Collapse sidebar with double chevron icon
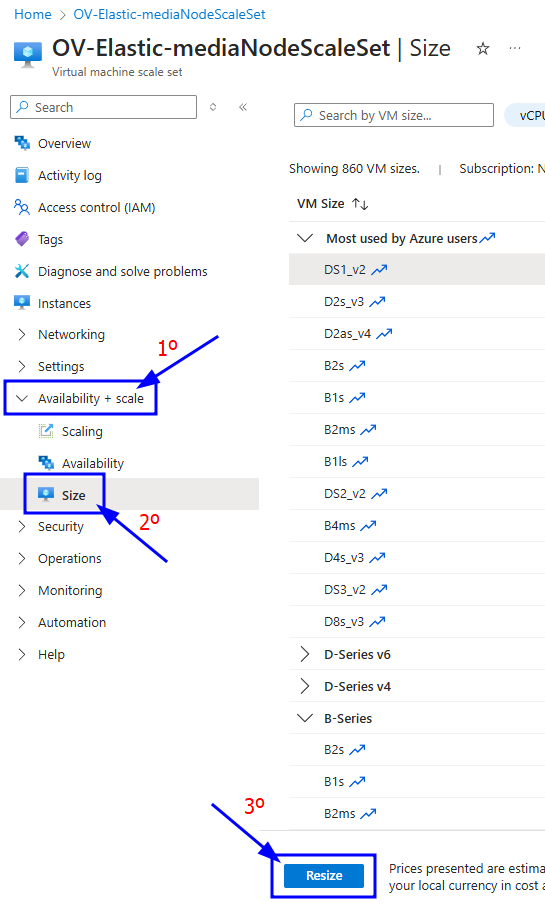Viewport: 545px width, 914px height. [243, 107]
